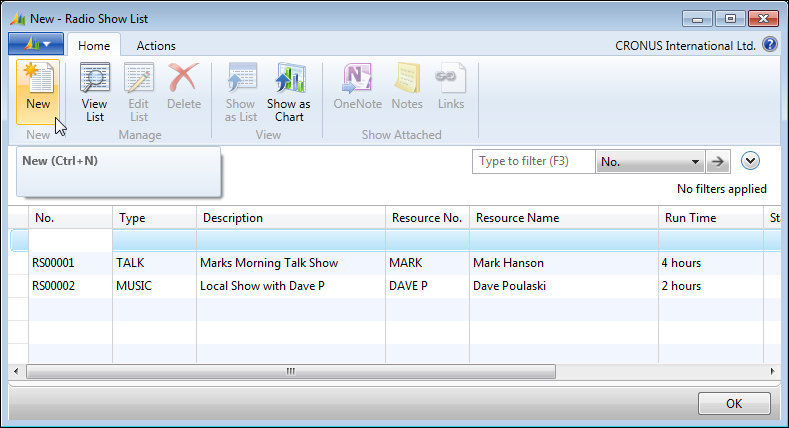Open the blue Help question mark icon
This screenshot has width=789, height=428.
tap(769, 45)
